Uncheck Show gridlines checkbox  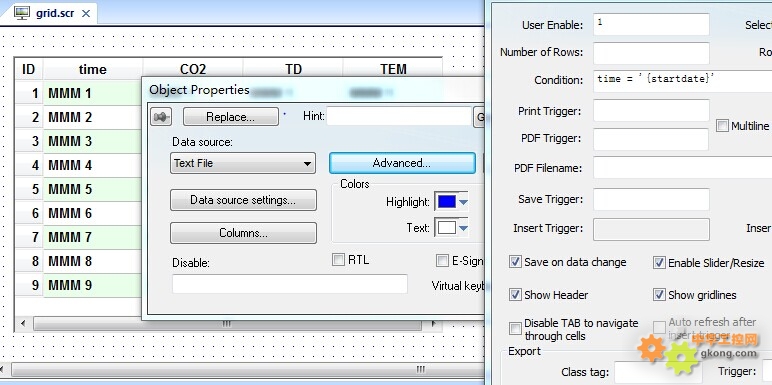coord(659,295)
